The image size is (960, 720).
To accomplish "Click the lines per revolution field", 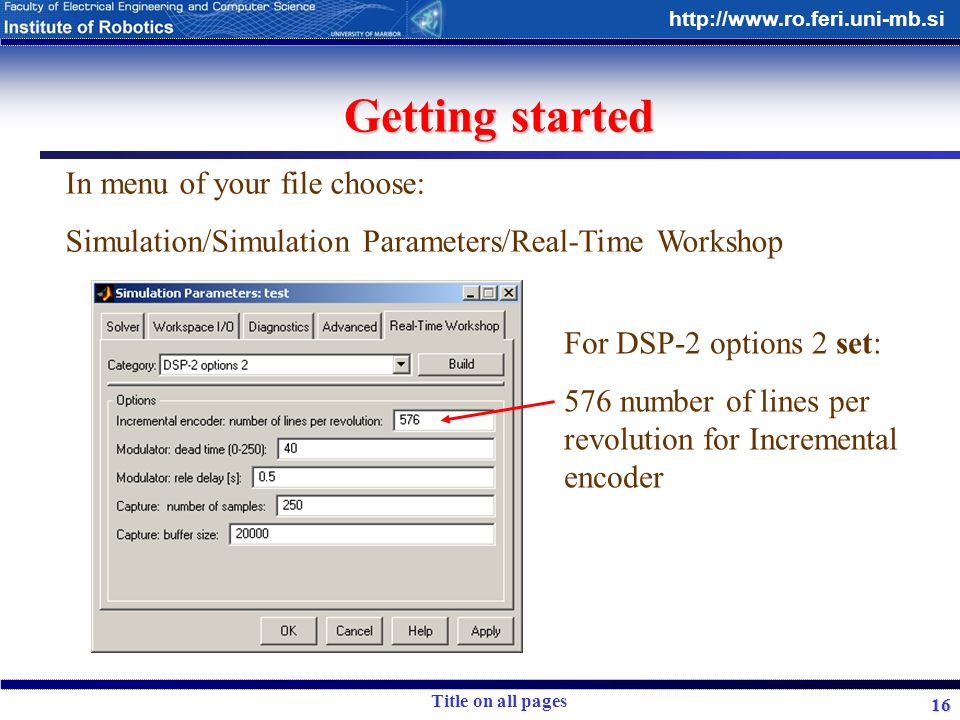I will [444, 420].
